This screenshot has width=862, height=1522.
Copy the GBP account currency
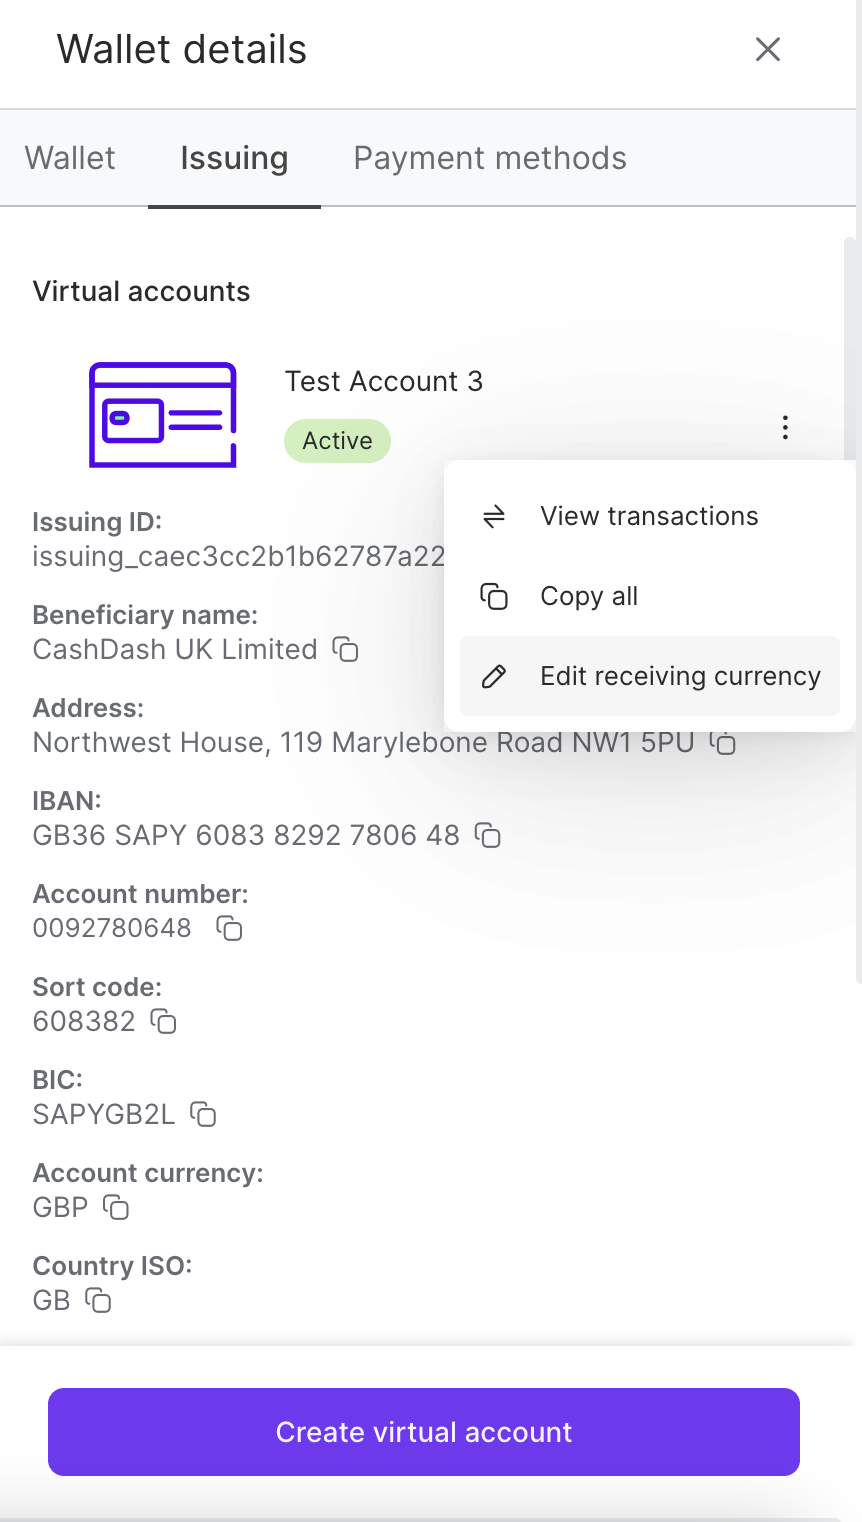(x=118, y=1208)
